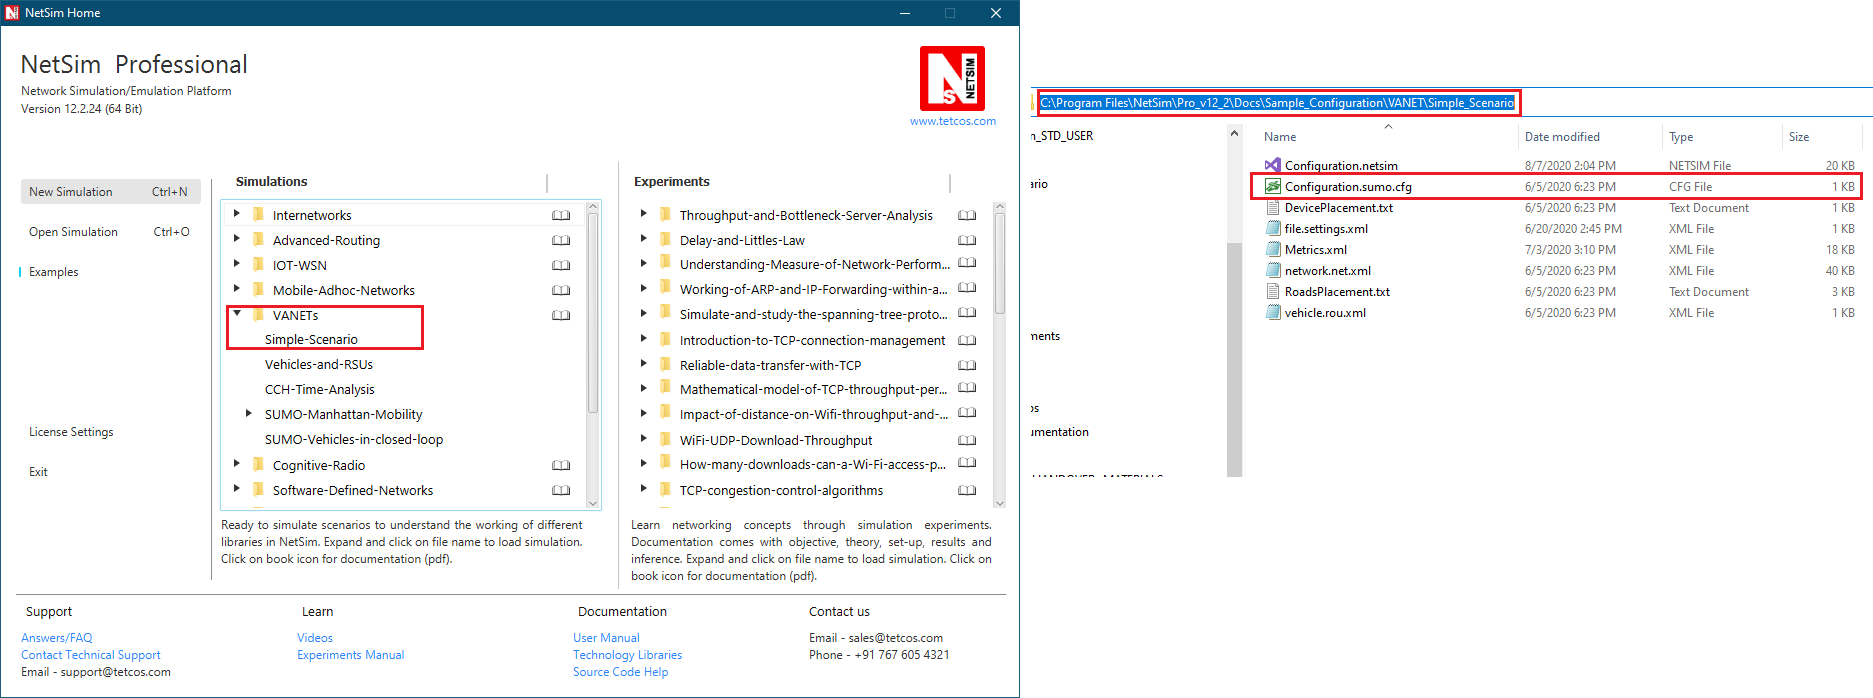Screen dimensions: 1873x698
Task: Load SUMO-Vehicles-in-closed-loop example
Action: pos(354,440)
